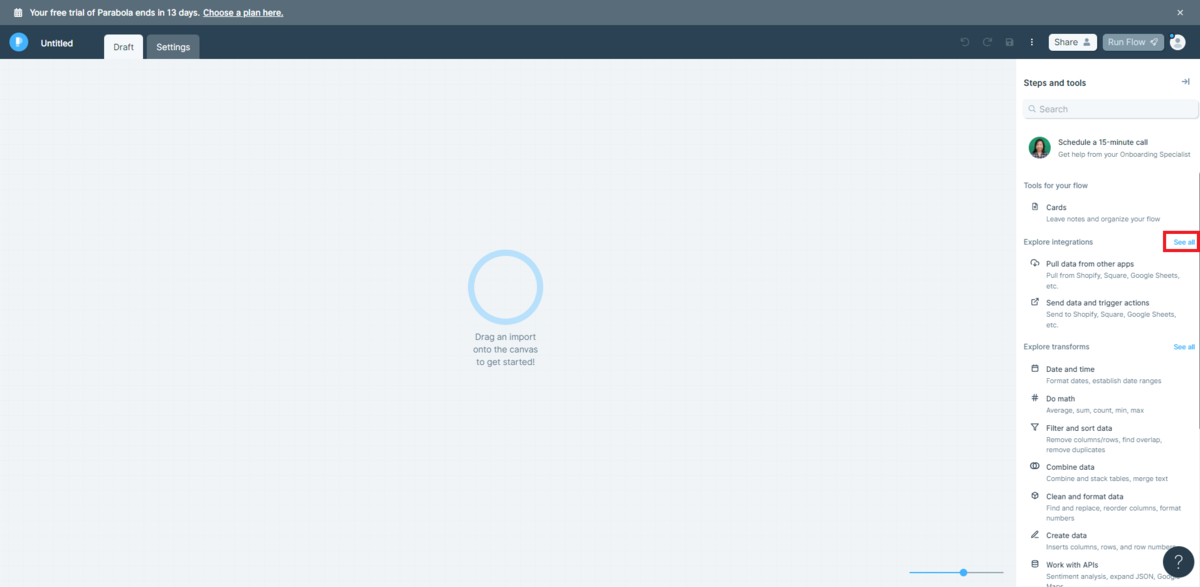
Task: Open Schedule a 15-minute call offer
Action: [1110, 148]
